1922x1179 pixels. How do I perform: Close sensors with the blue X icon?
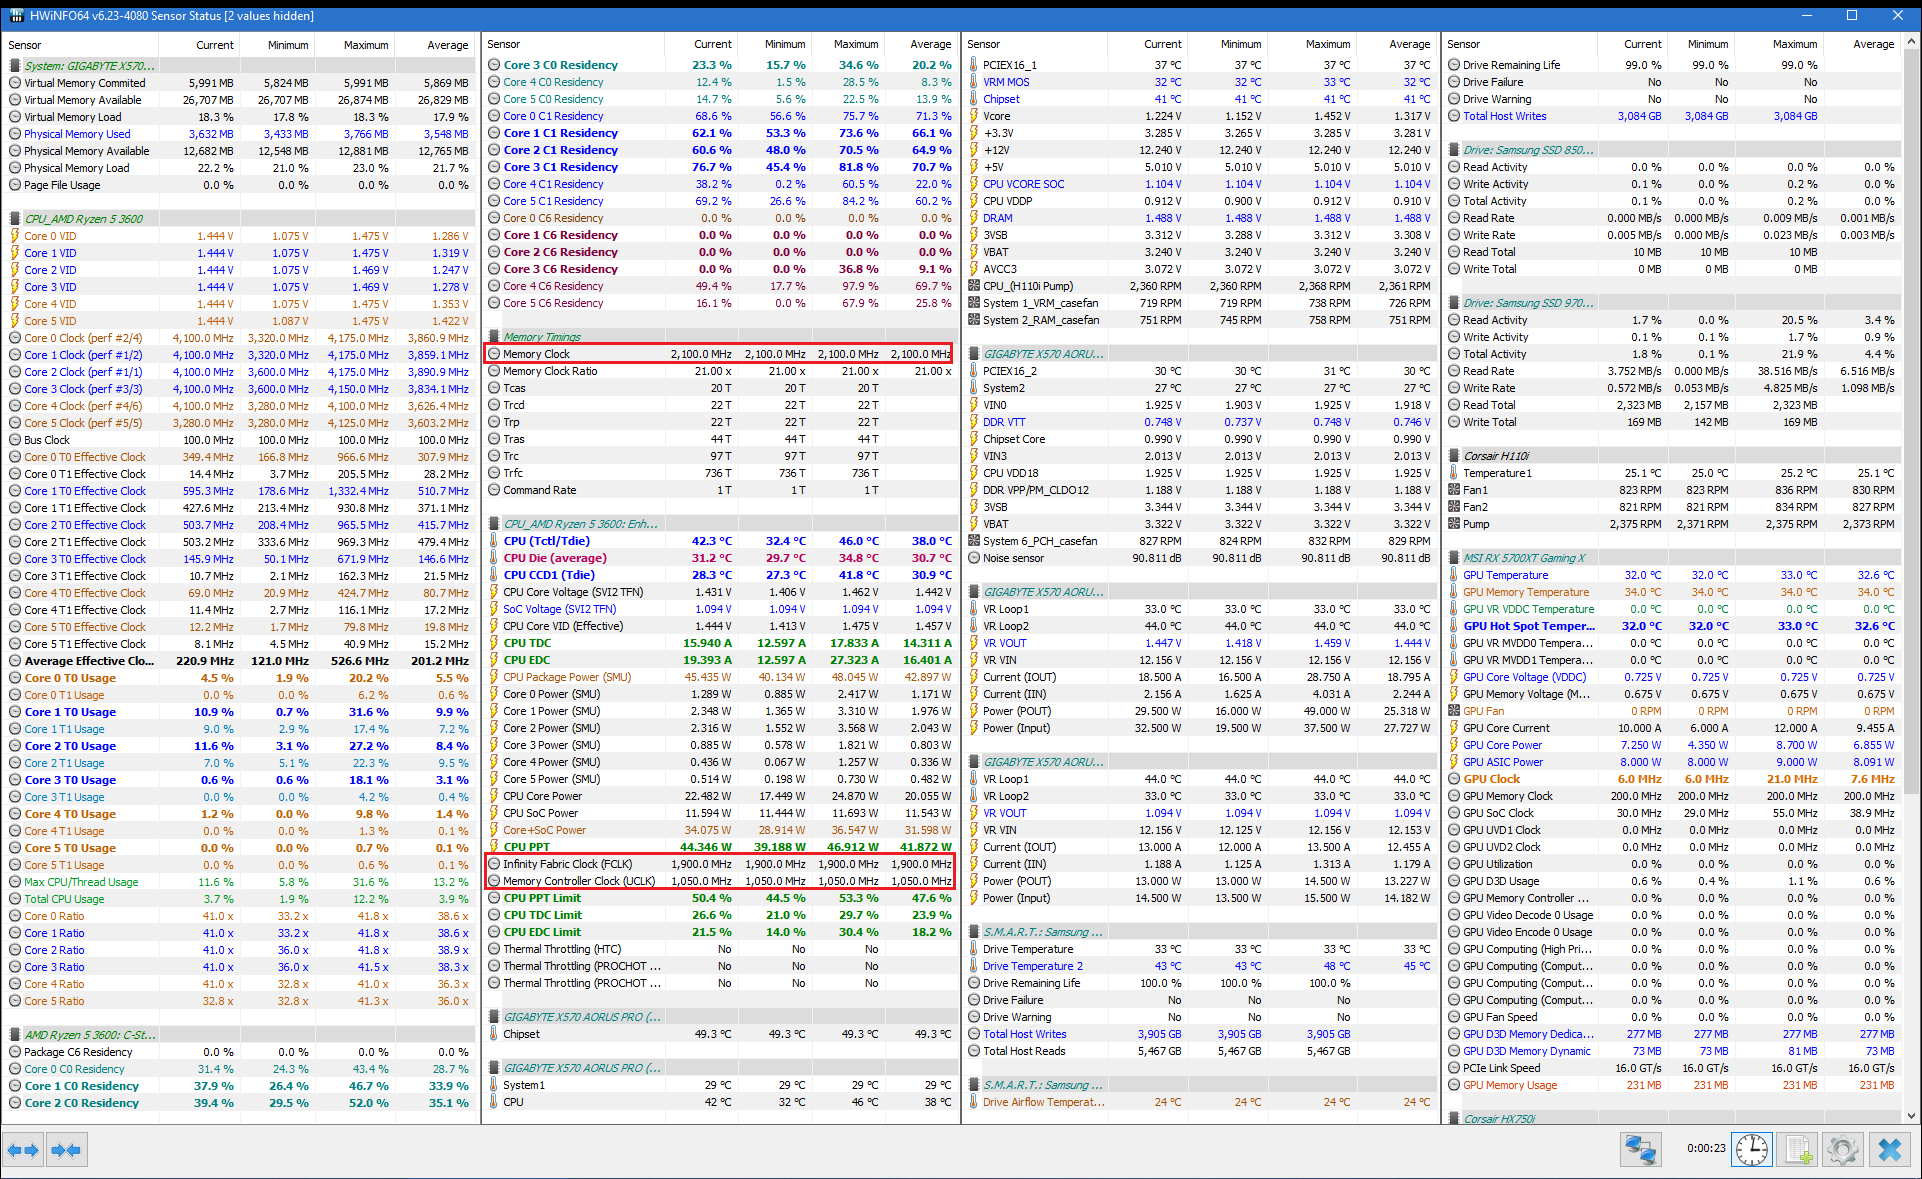click(1889, 1150)
